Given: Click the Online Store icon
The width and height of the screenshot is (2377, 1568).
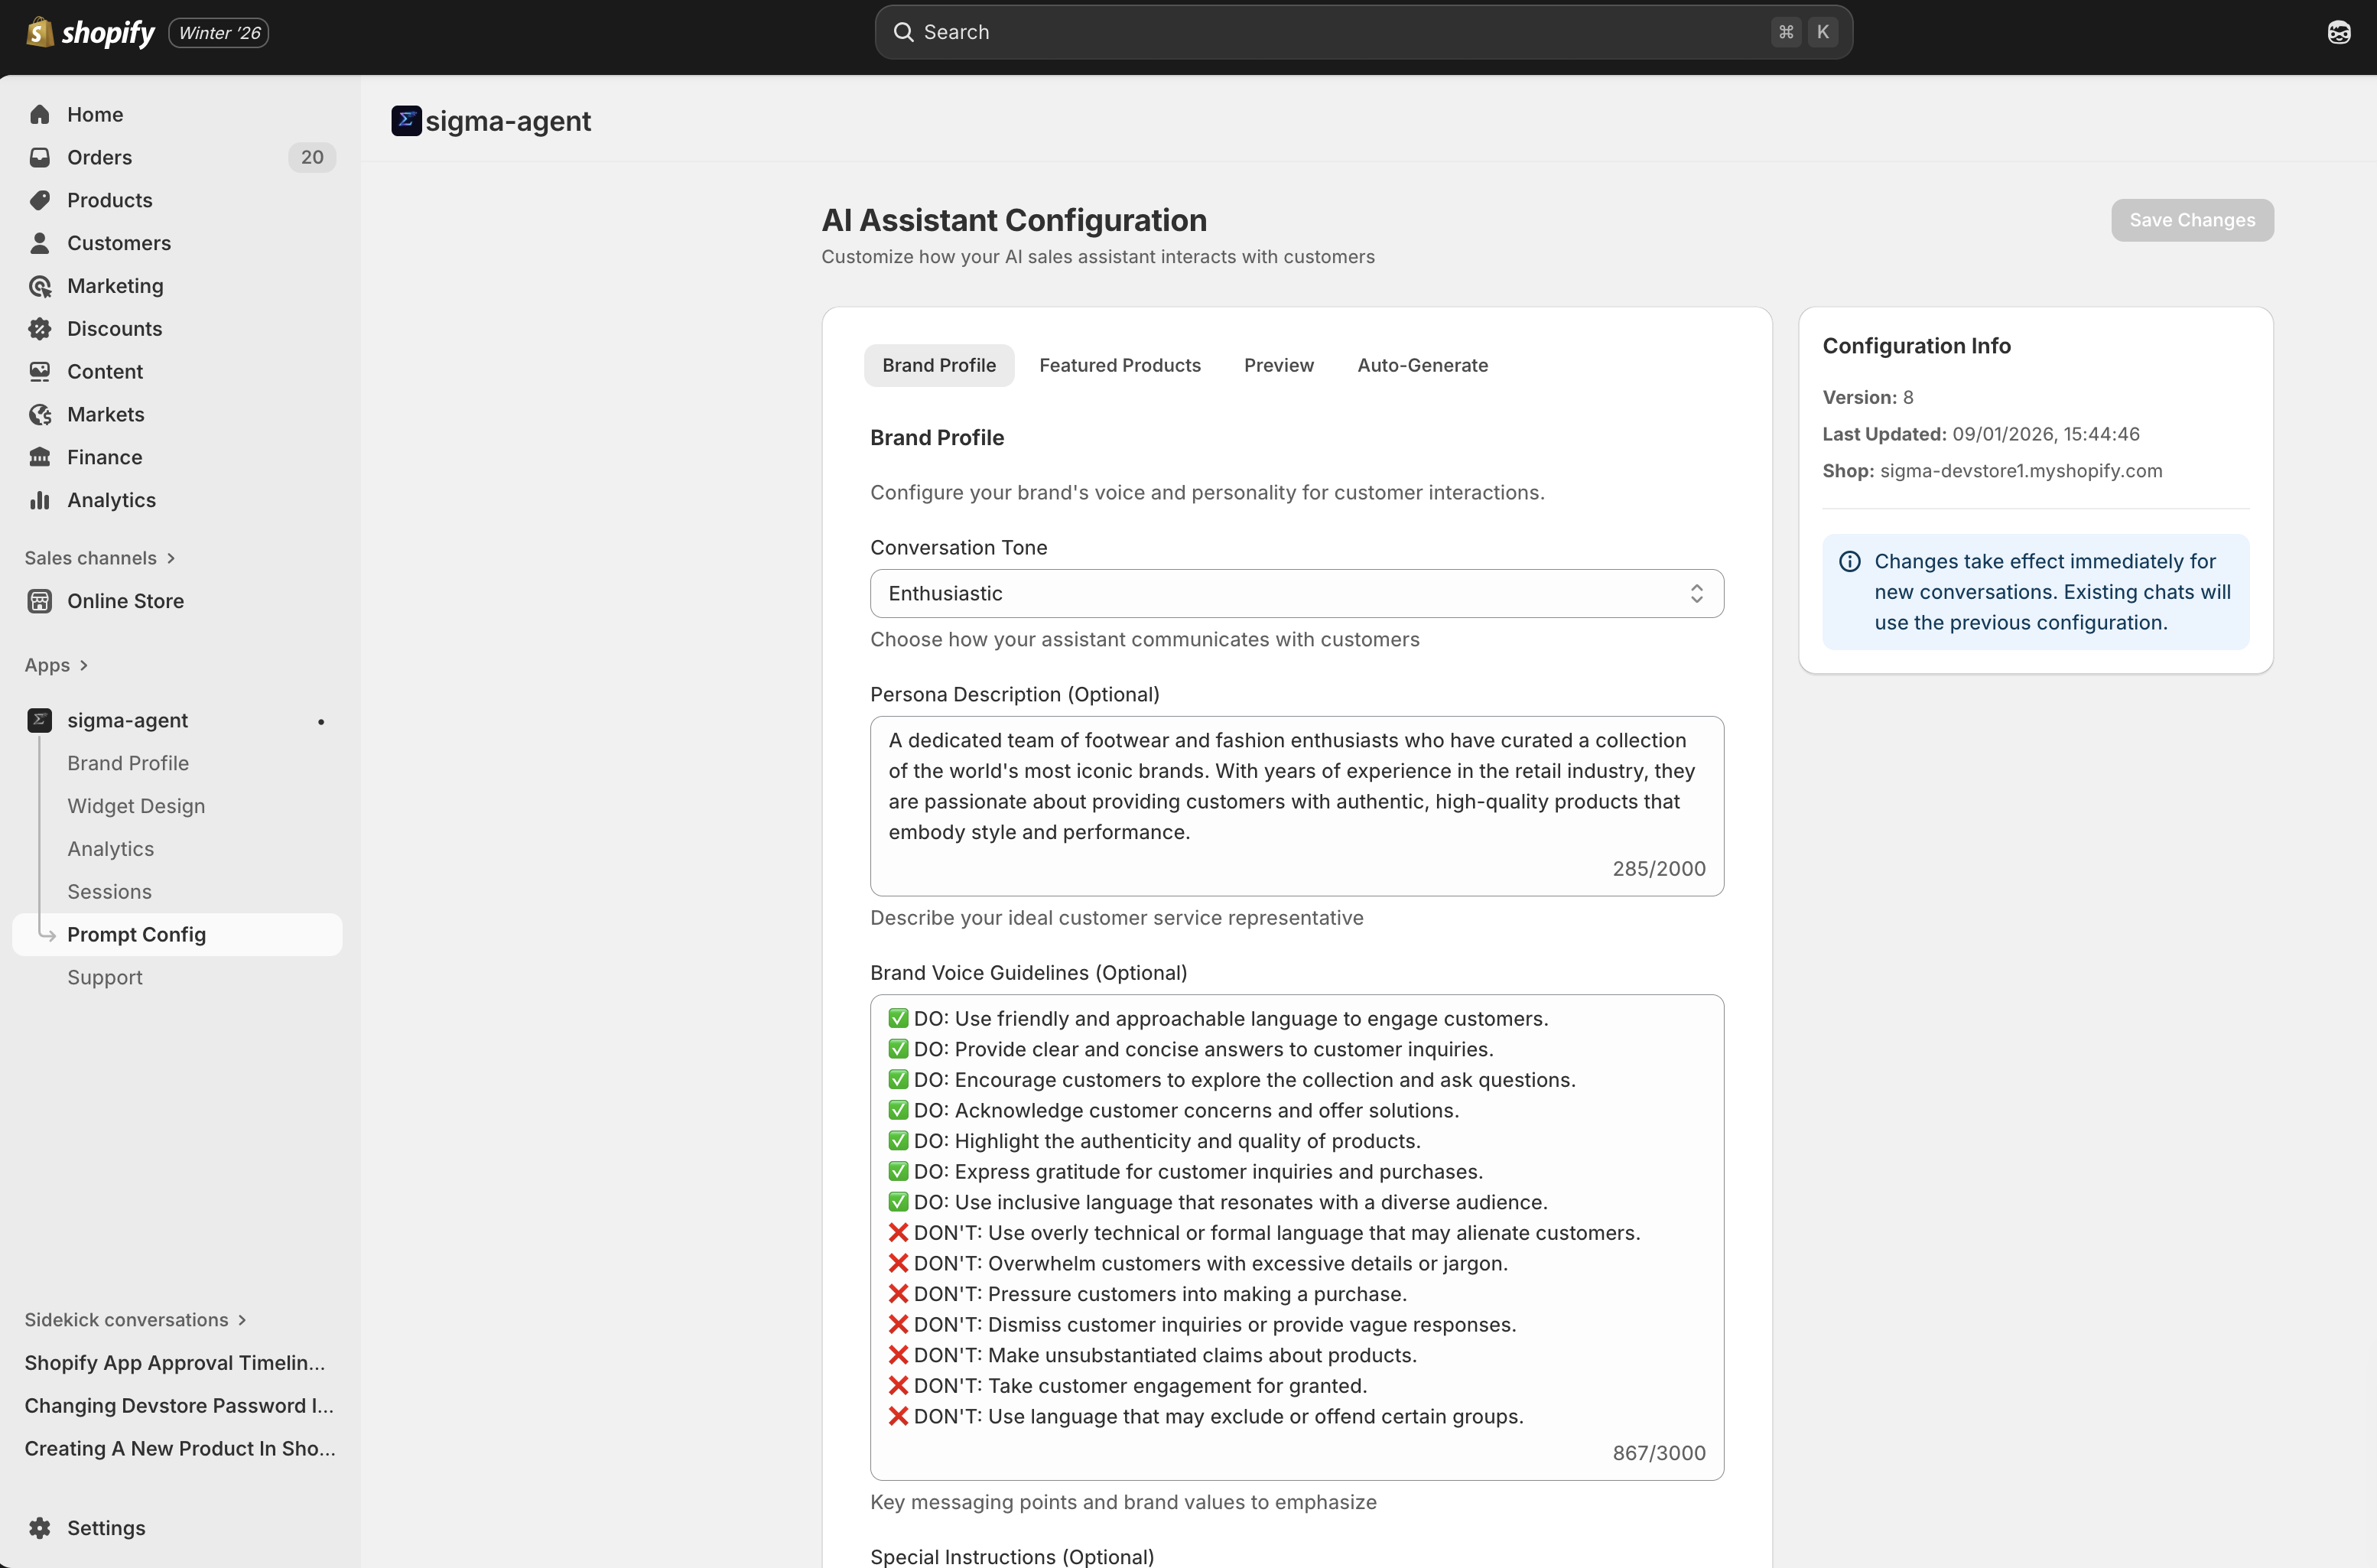Looking at the screenshot, I should (40, 601).
